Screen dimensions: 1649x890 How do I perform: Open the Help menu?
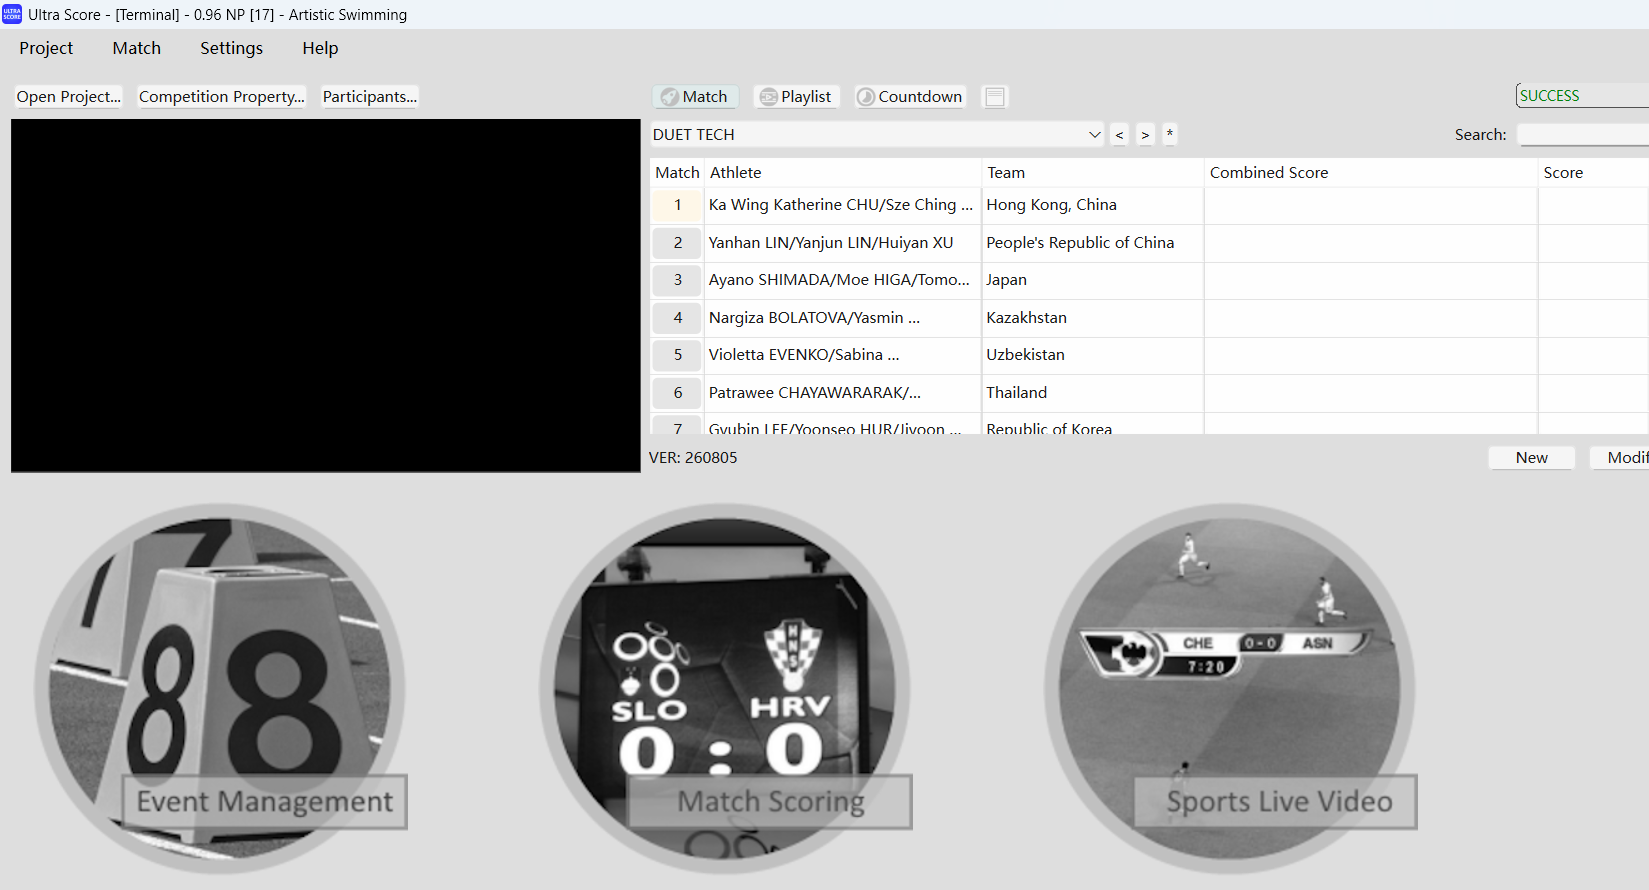pyautogui.click(x=320, y=48)
